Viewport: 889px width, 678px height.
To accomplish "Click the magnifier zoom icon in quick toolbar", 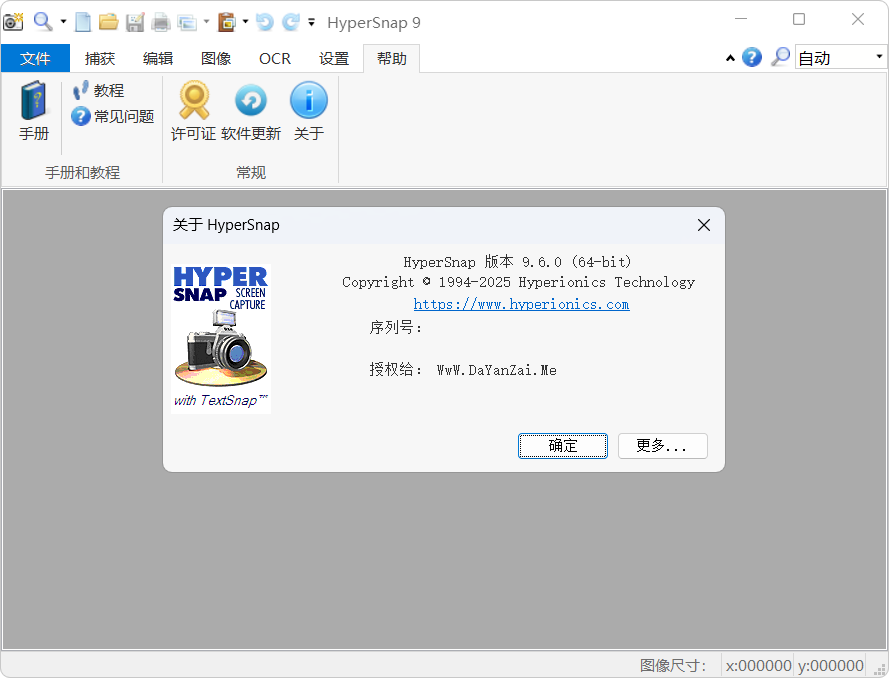I will [43, 22].
